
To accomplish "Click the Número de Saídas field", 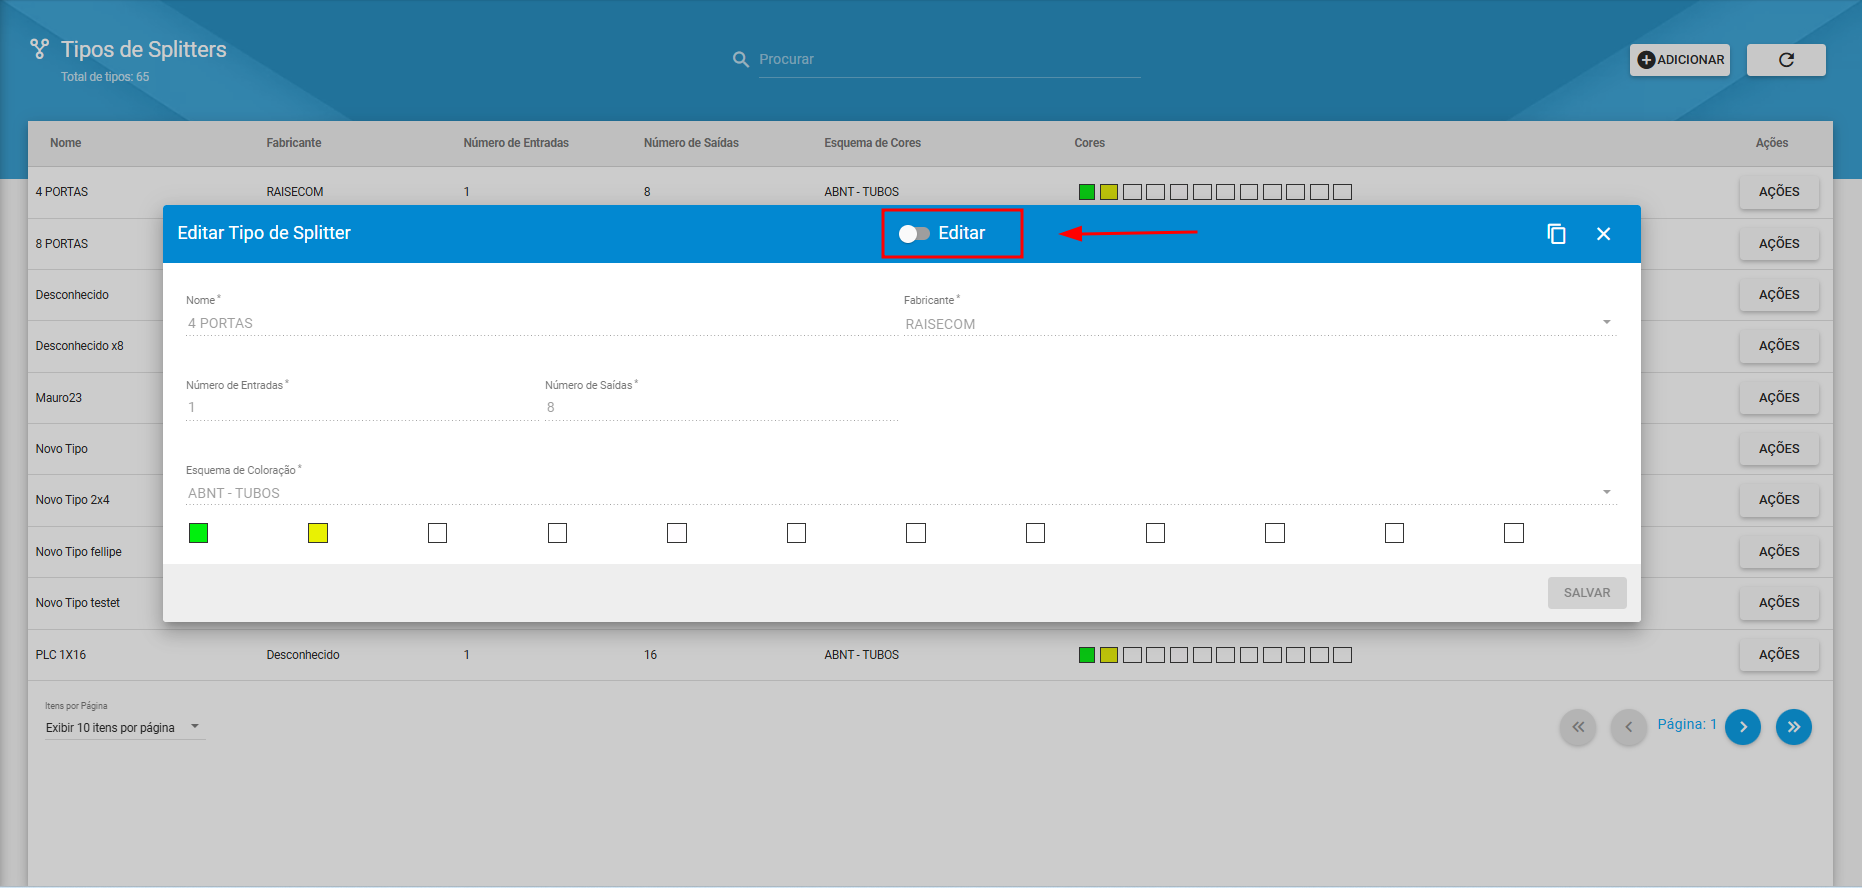I will coord(721,407).
